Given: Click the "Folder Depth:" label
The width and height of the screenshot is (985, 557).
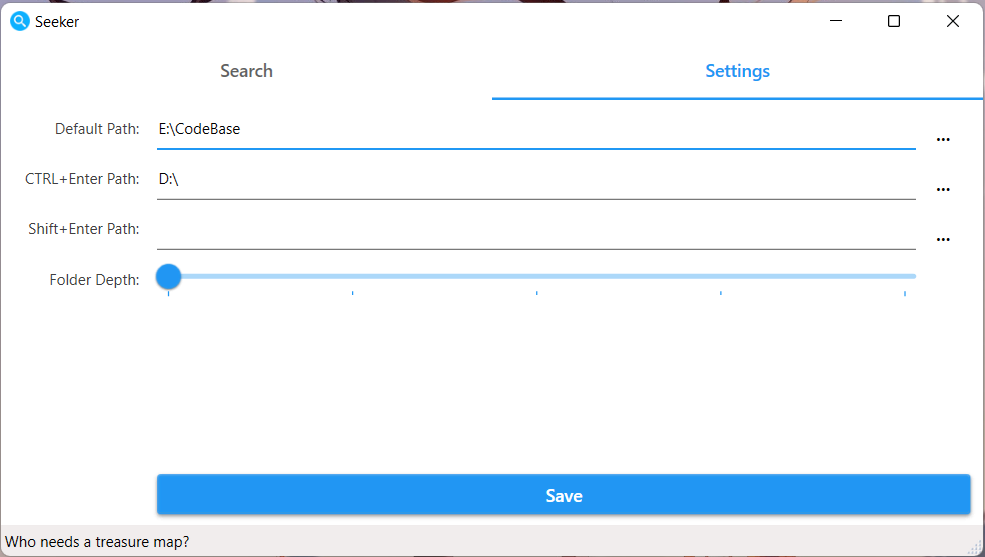Looking at the screenshot, I should point(94,279).
